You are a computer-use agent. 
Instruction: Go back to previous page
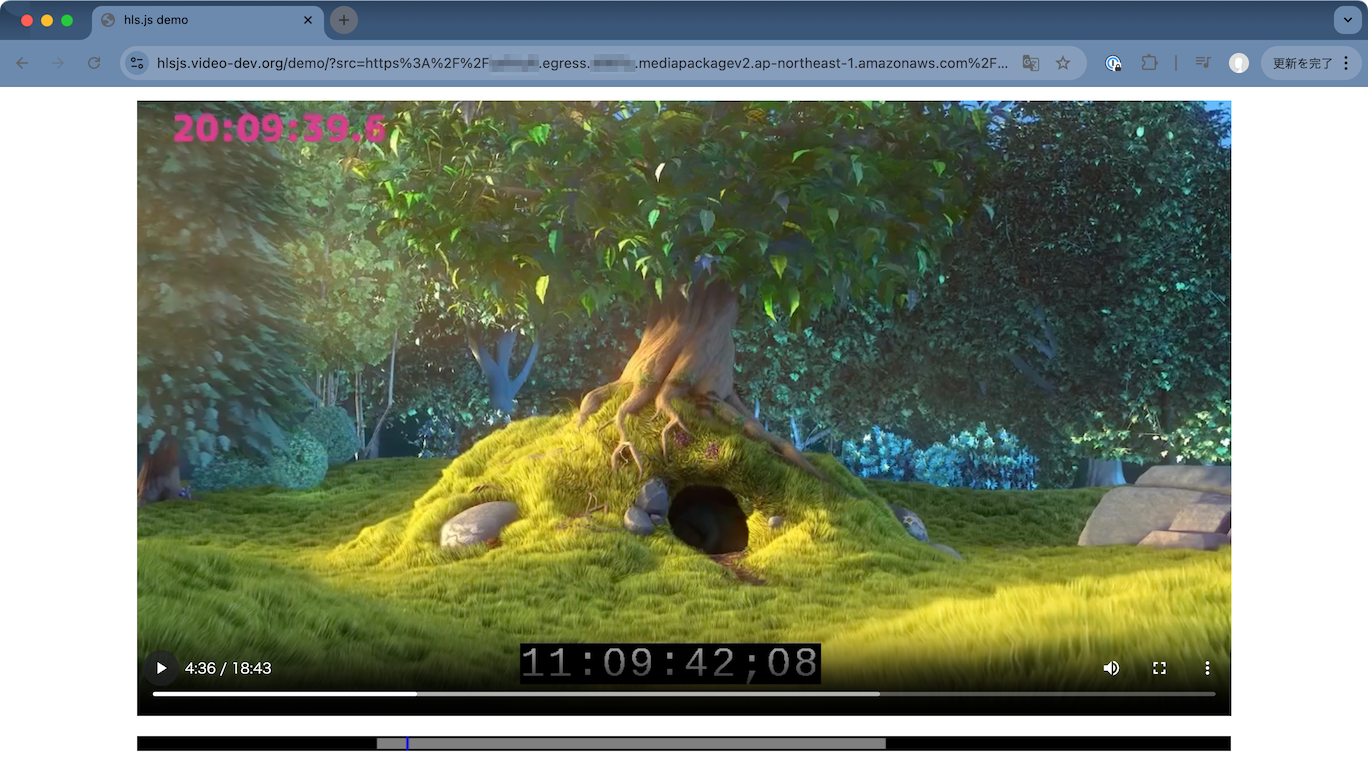[x=22, y=63]
